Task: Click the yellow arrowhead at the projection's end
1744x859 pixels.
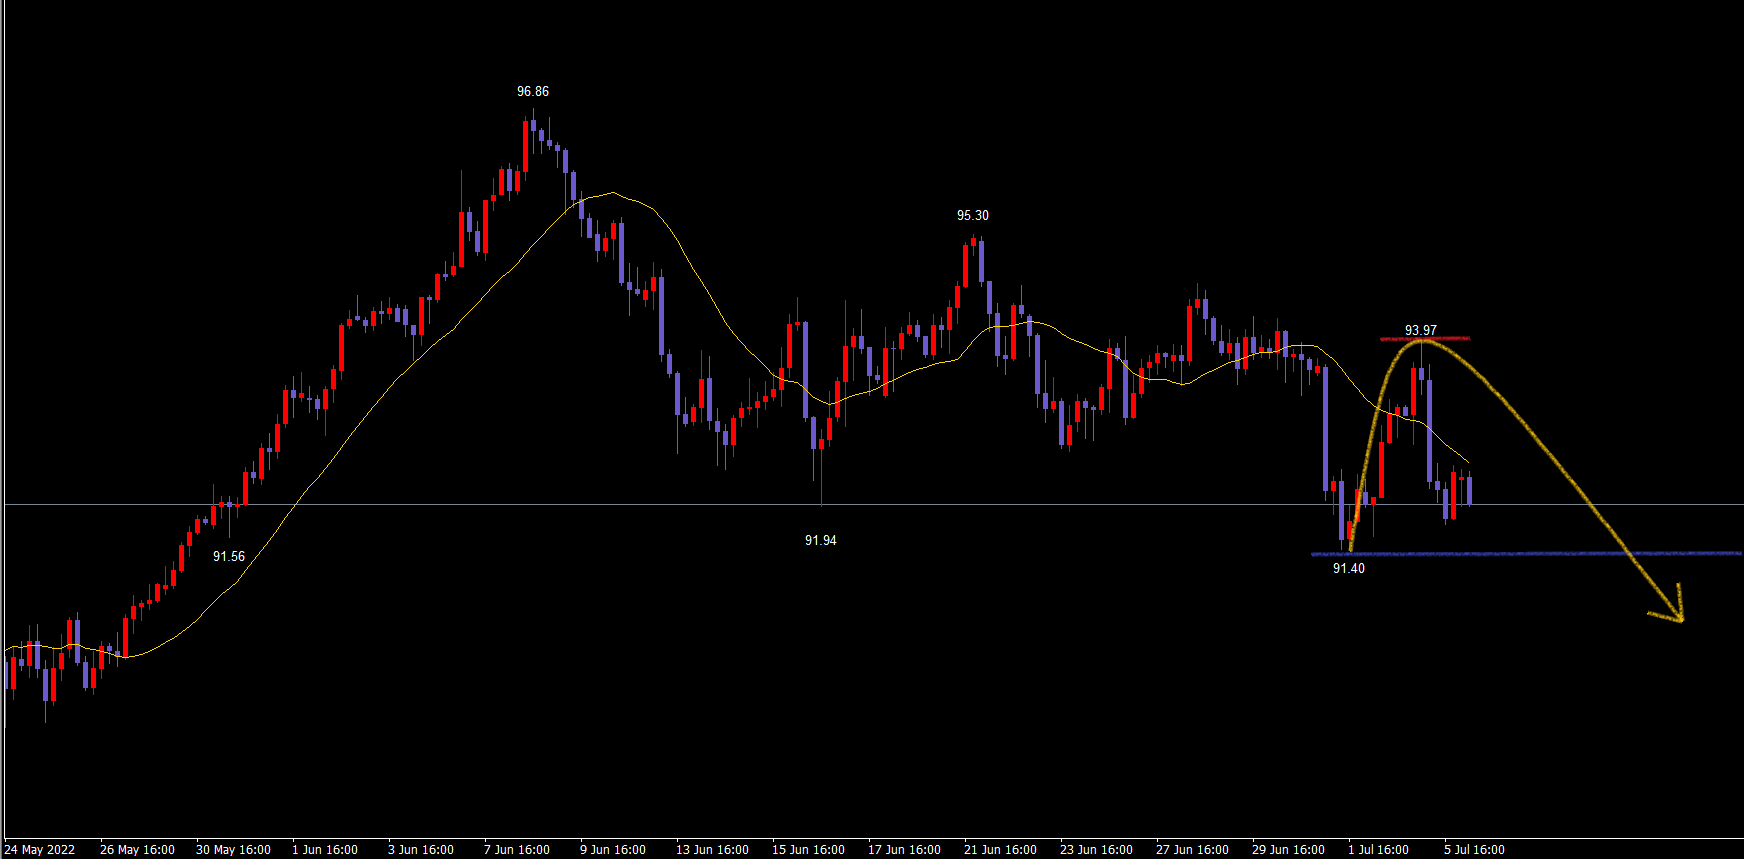Action: click(x=1676, y=614)
